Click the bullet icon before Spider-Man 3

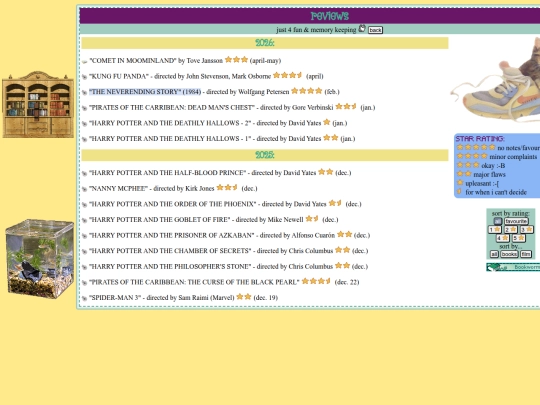click(84, 298)
